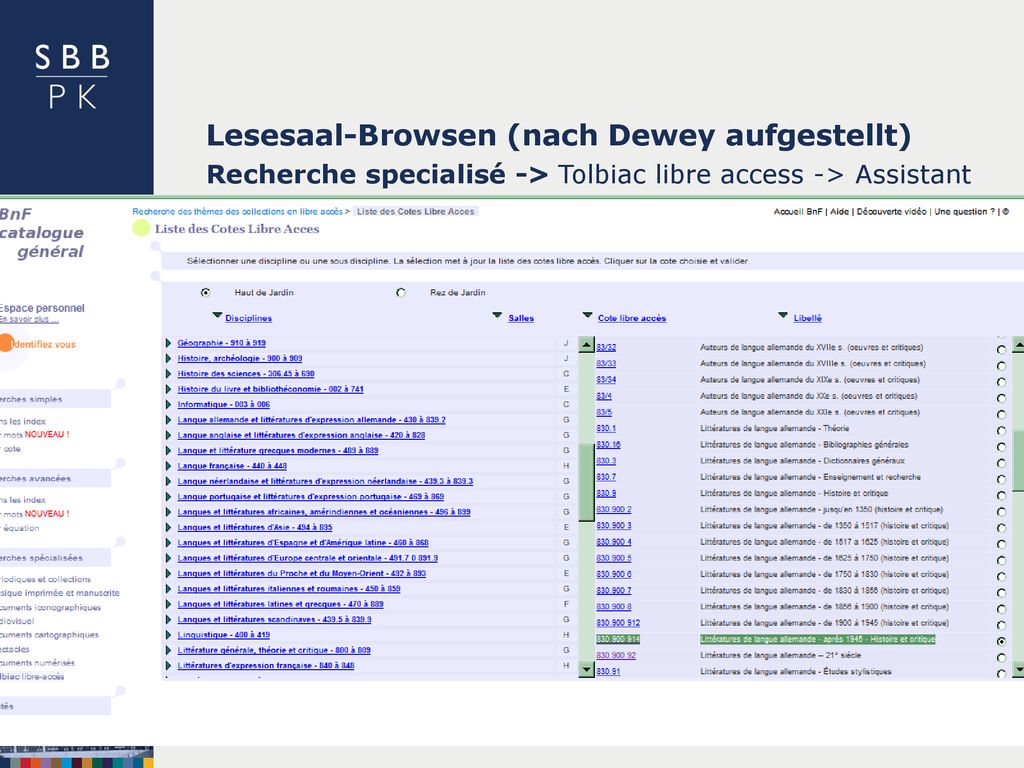Viewport: 1024px width, 768px height.
Task: Select the Rez de Jardin radio button
Action: tap(401, 293)
